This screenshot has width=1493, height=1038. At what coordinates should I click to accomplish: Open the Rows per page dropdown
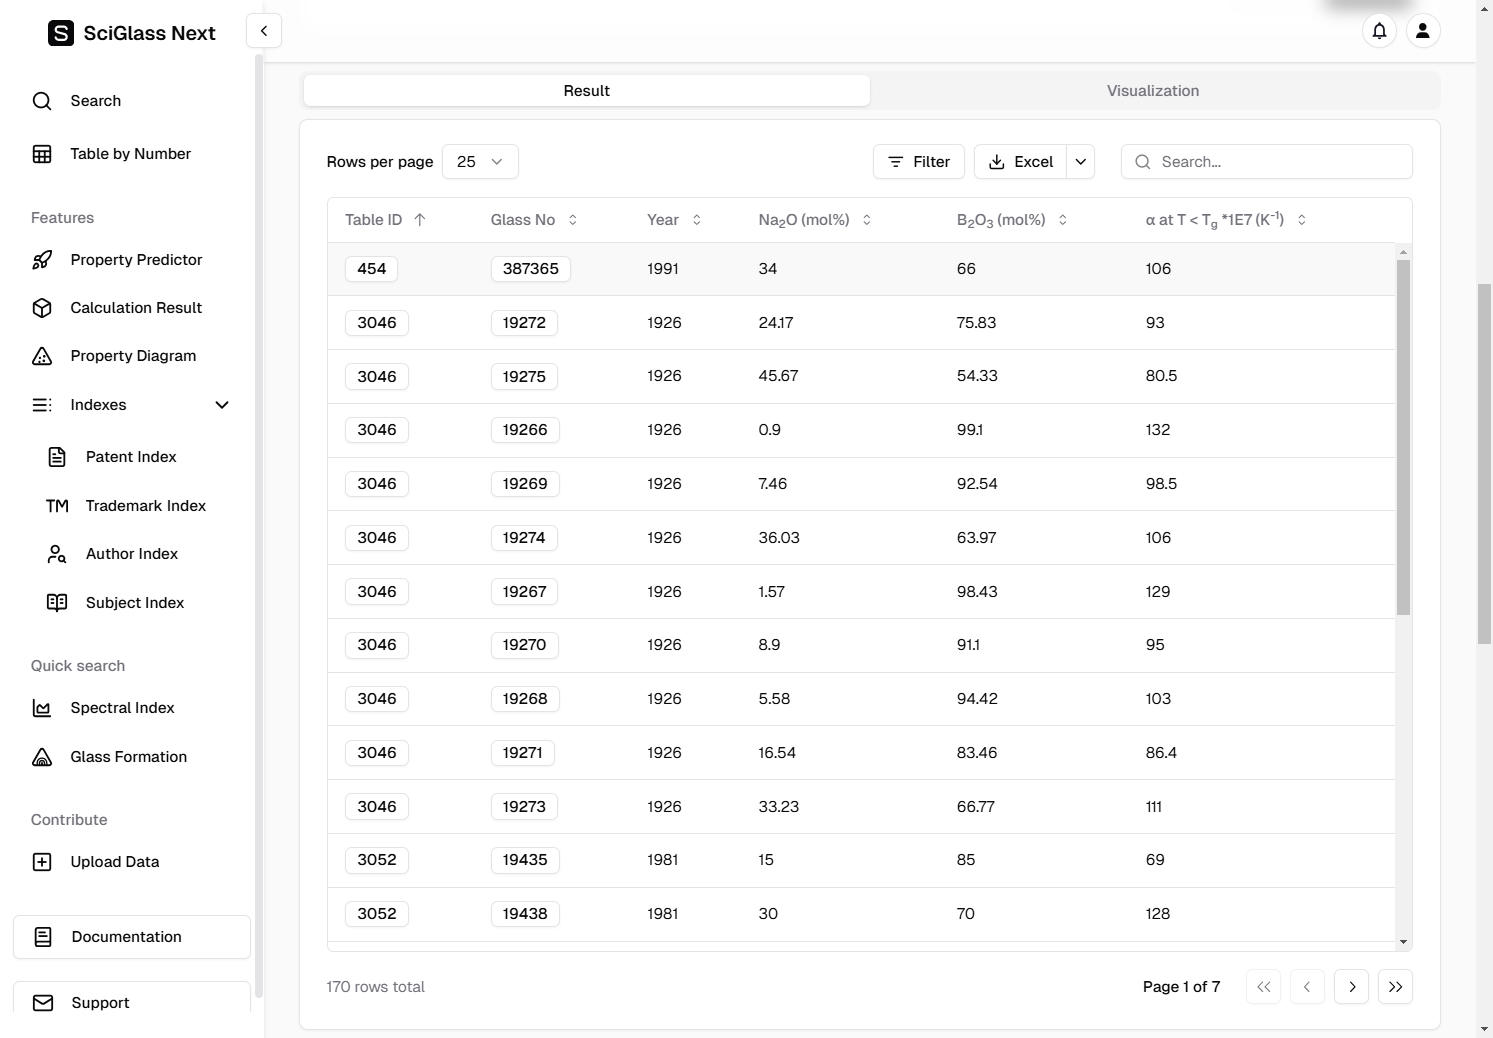pyautogui.click(x=480, y=162)
